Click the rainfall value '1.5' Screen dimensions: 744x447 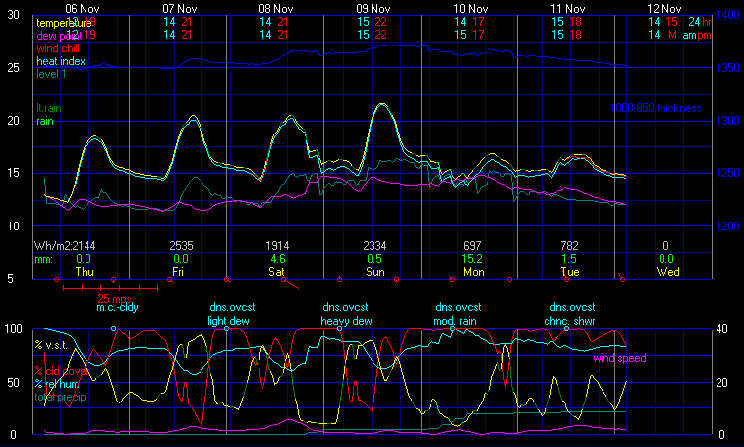[x=569, y=259]
